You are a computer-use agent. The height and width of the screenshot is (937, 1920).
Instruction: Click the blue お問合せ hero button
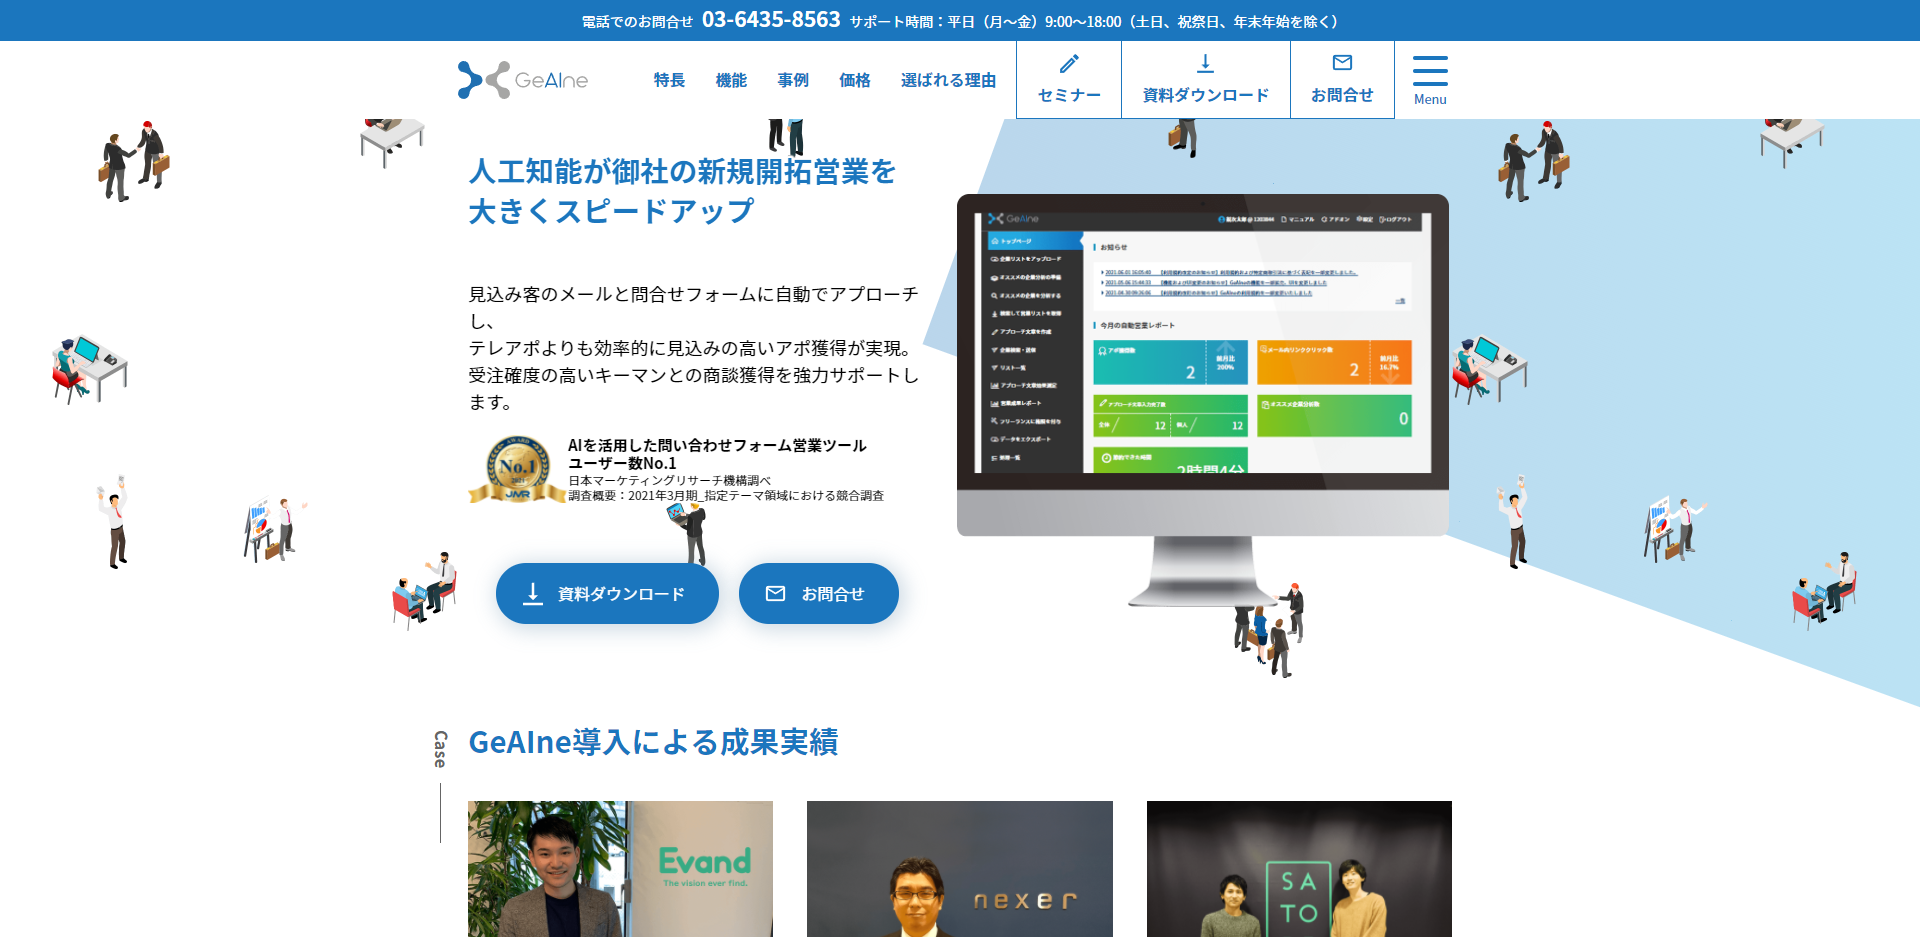point(819,594)
